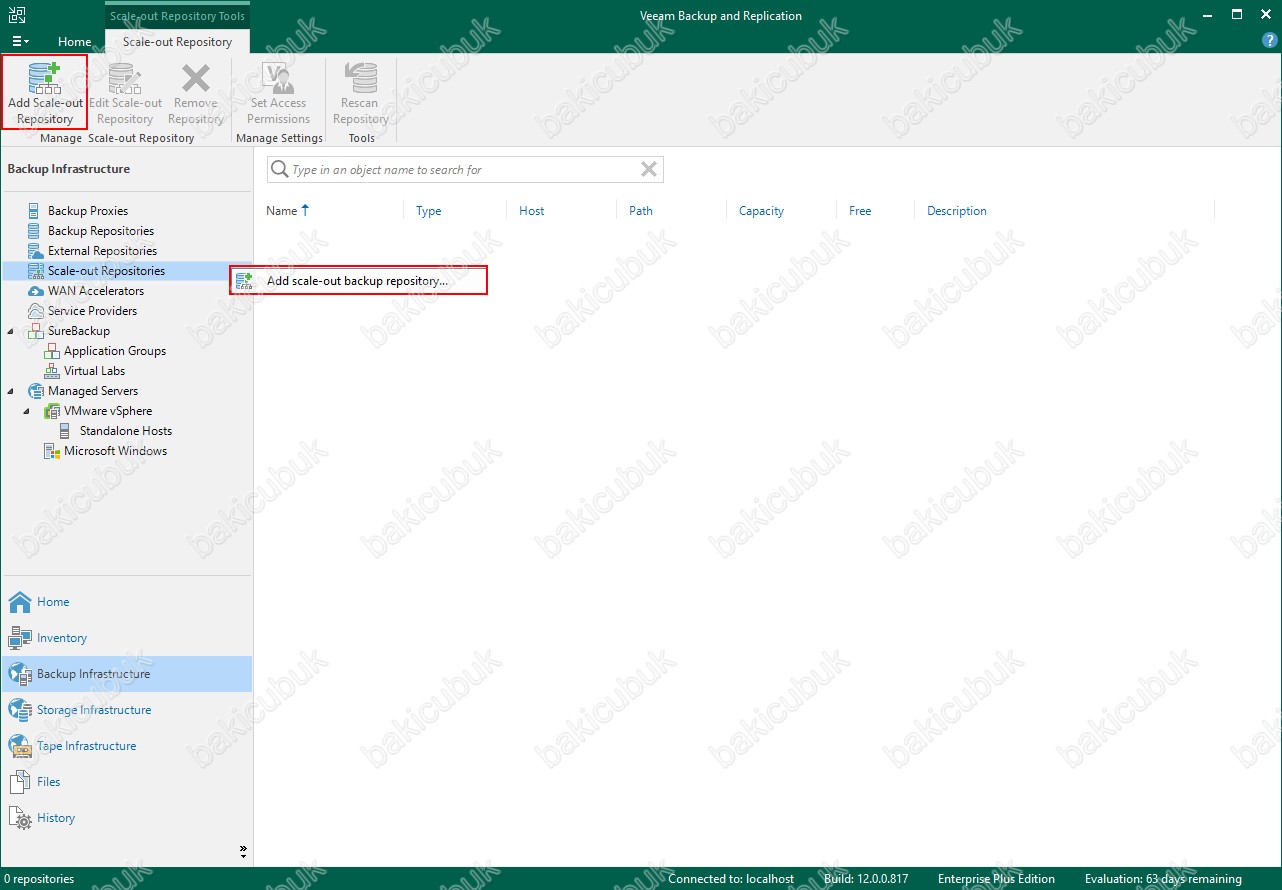
Task: Click the Inventory monitor icon
Action: point(20,638)
